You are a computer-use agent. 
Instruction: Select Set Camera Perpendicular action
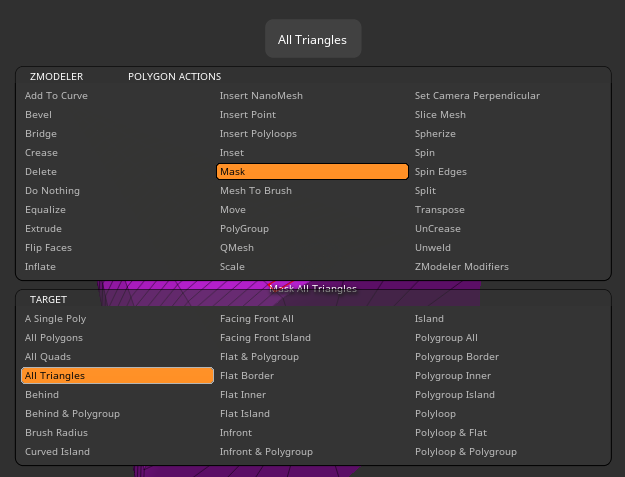(477, 96)
